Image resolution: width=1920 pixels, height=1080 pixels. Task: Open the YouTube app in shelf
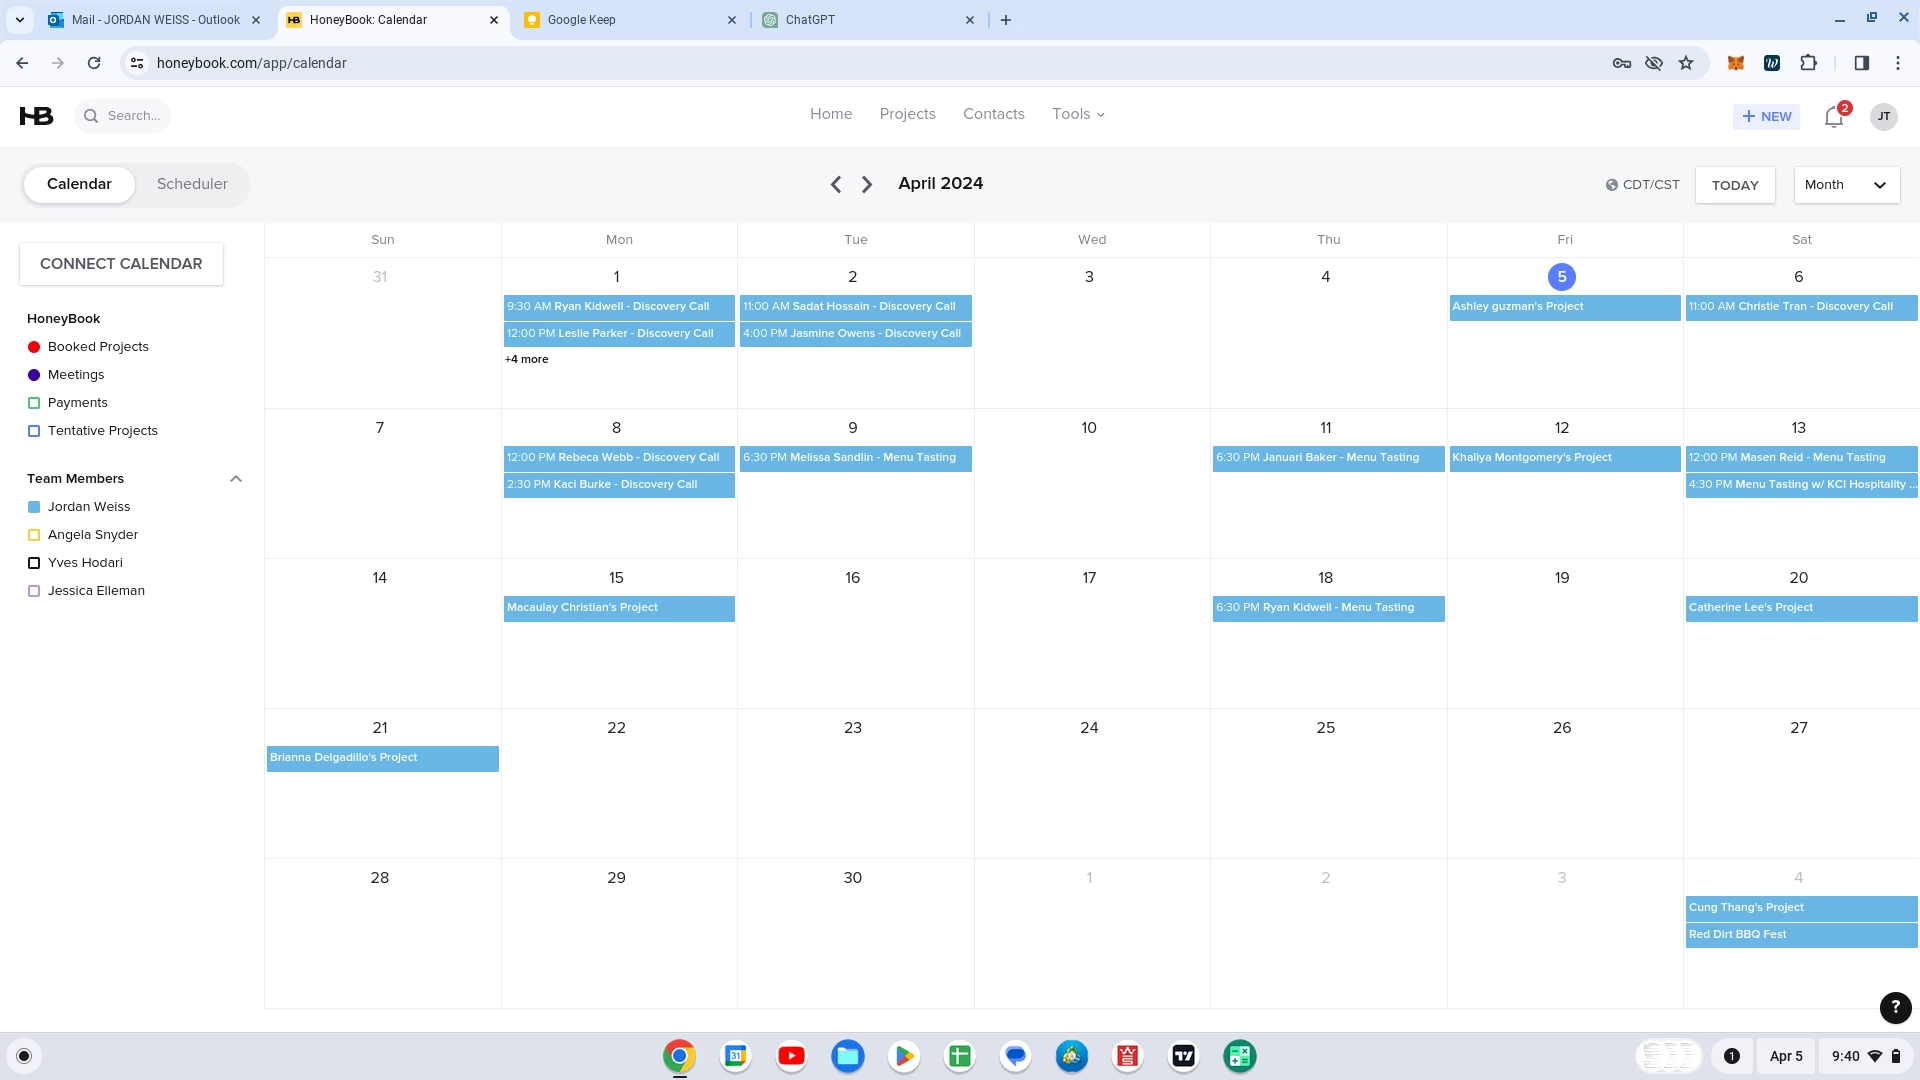791,1056
